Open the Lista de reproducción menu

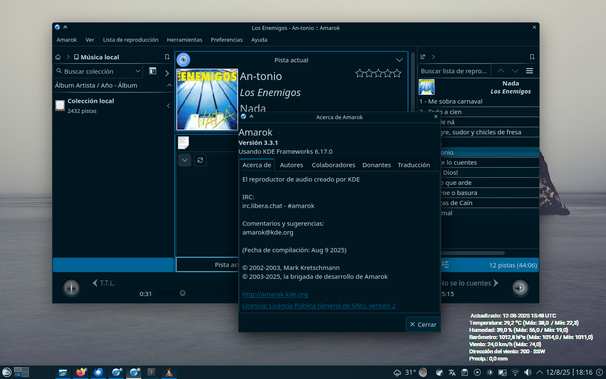(130, 40)
